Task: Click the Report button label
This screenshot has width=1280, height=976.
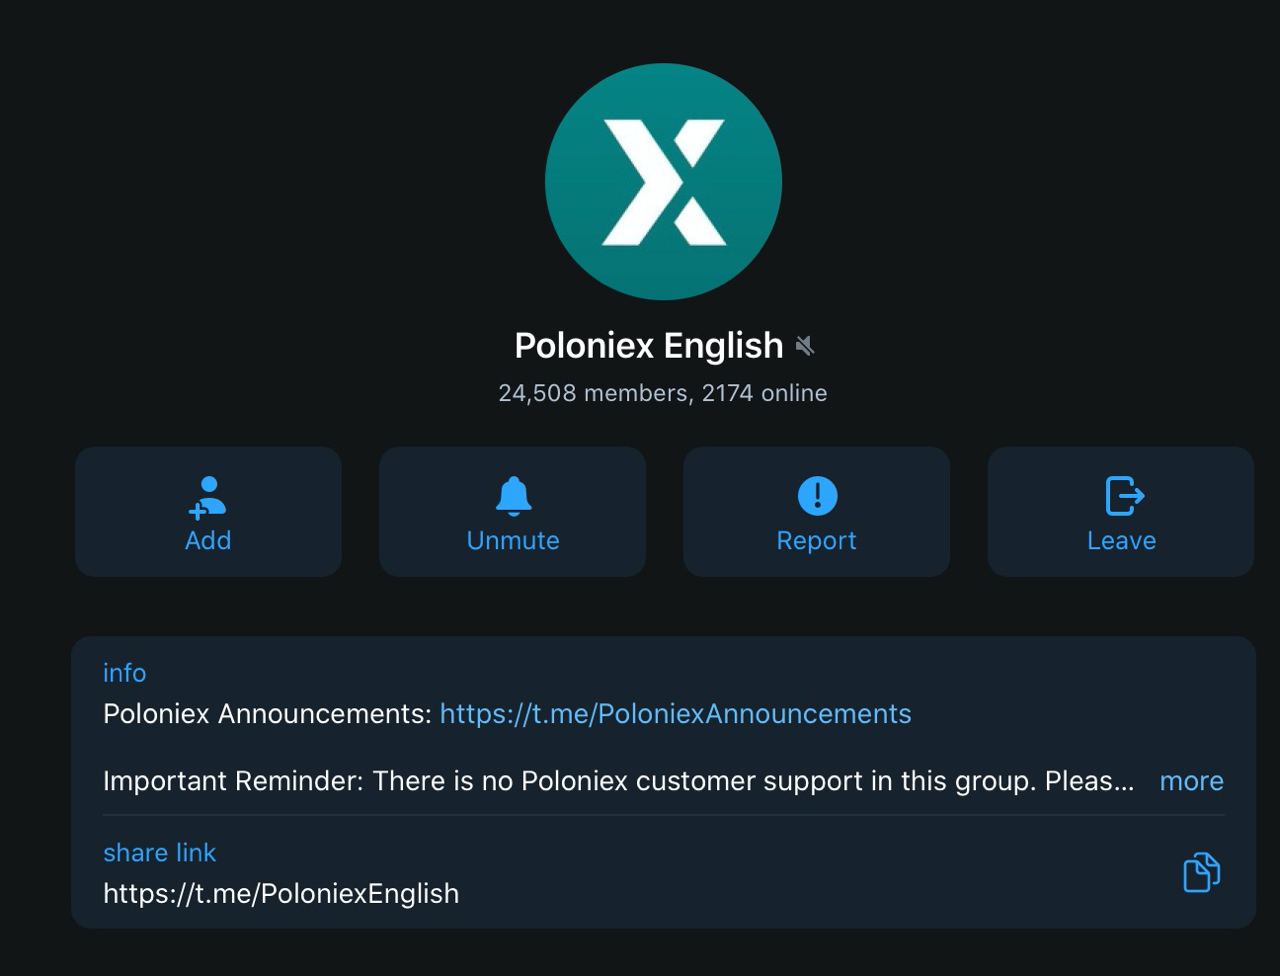Action: 816,540
